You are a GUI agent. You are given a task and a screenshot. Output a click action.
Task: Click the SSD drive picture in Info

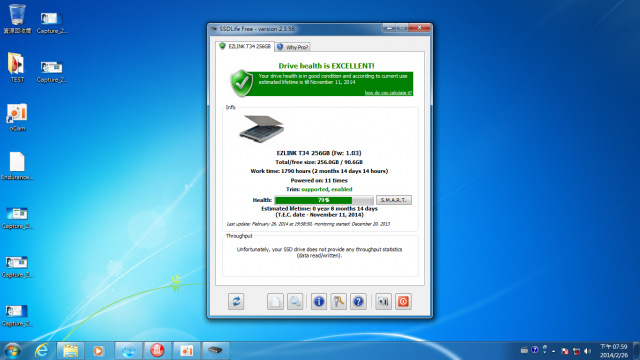[x=262, y=129]
